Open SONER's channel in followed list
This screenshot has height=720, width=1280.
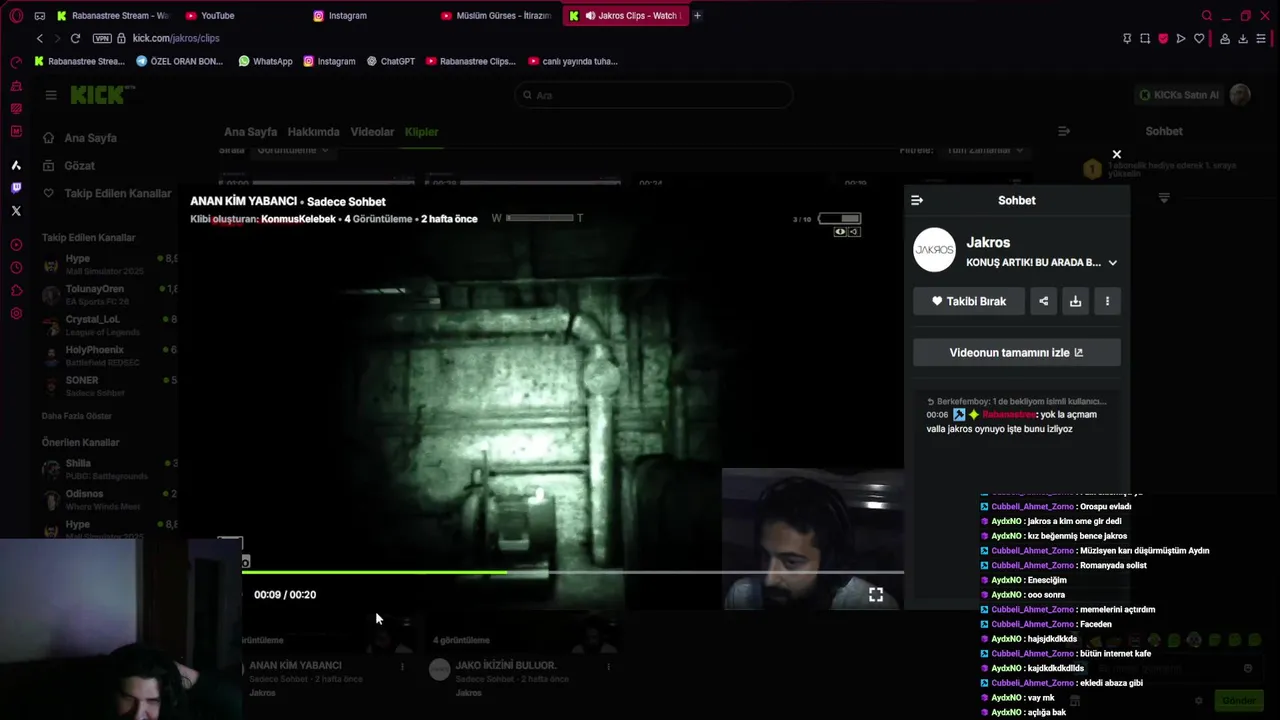click(110, 386)
